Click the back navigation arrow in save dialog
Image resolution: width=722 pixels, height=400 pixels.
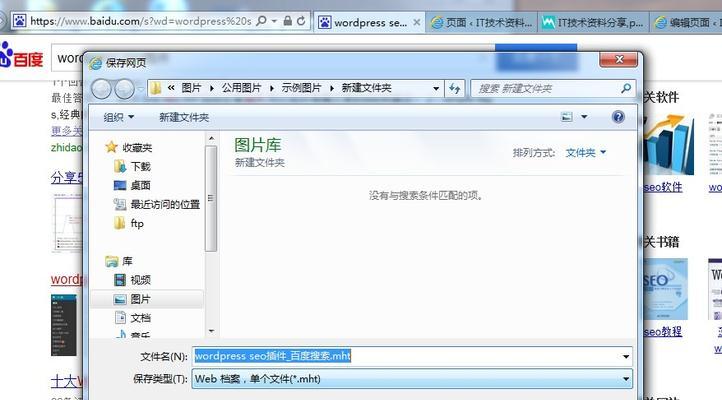pos(102,89)
